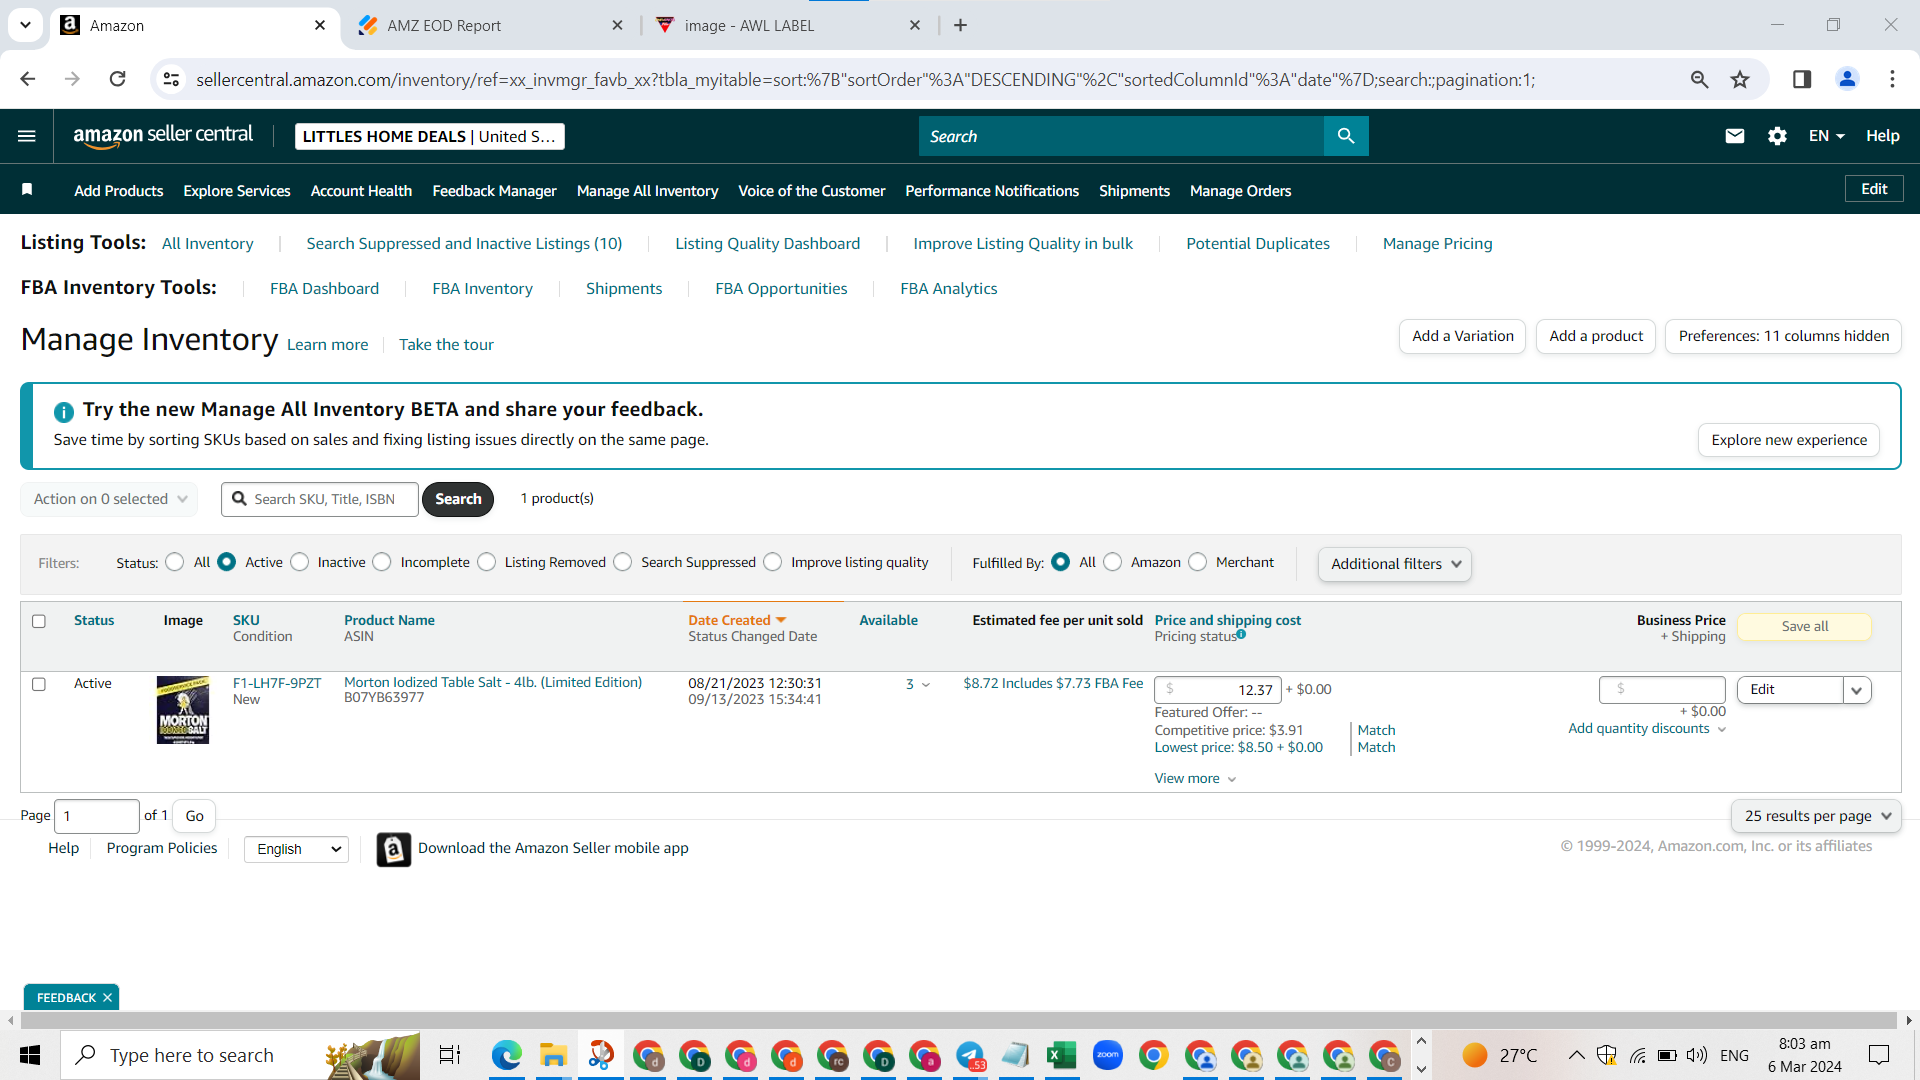Viewport: 1920px width, 1080px height.
Task: Expand View more pricing details
Action: [x=1196, y=779]
